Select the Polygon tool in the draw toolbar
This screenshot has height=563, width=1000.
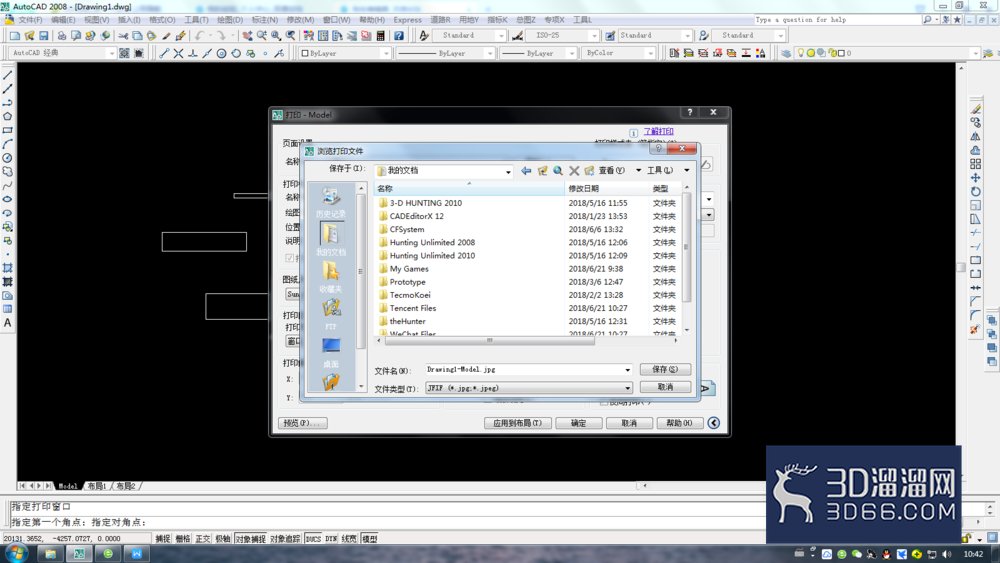(8, 117)
